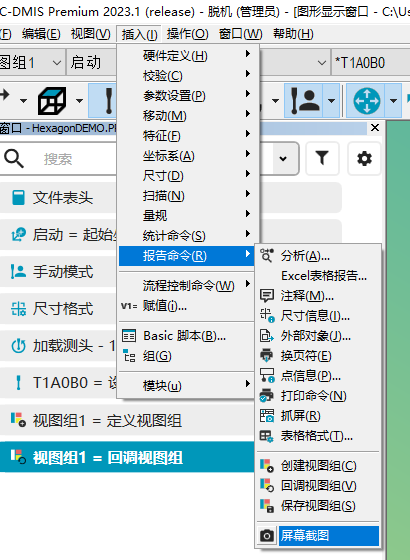Click the Basic 脚本 table icon
410x560 pixels.
coord(129,336)
